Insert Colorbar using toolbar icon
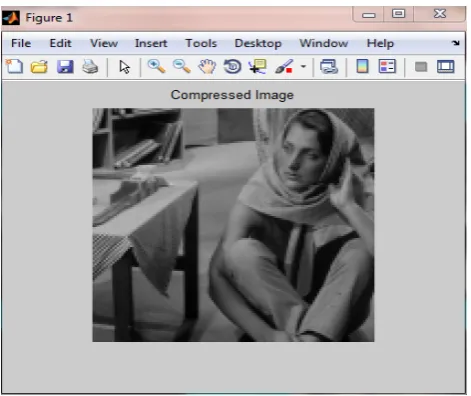 (x=362, y=66)
